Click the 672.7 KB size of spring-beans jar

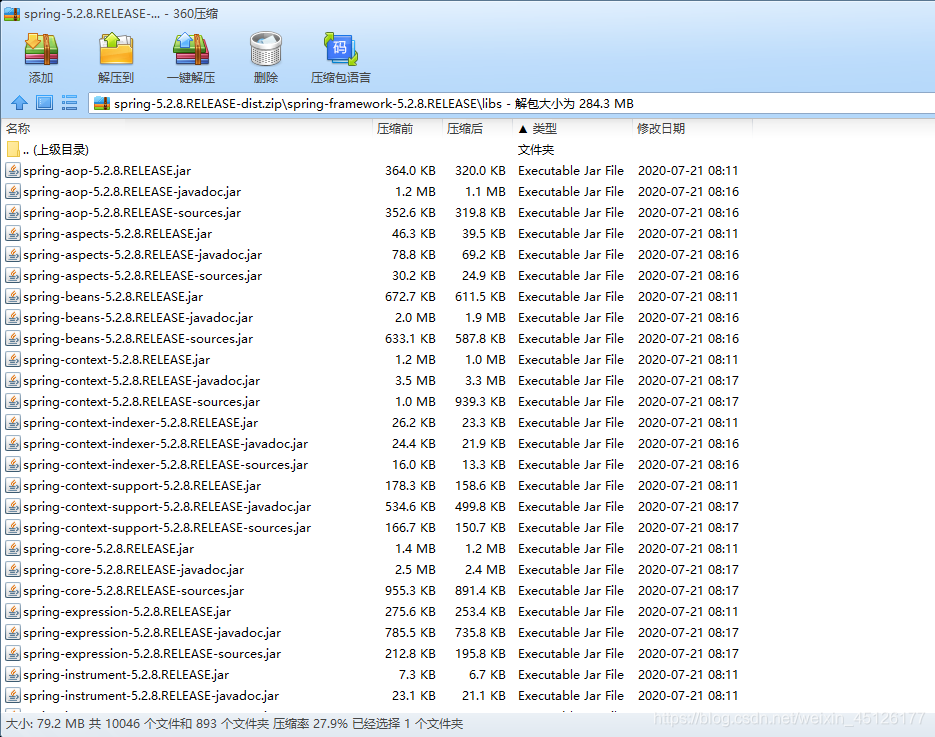[x=410, y=296]
